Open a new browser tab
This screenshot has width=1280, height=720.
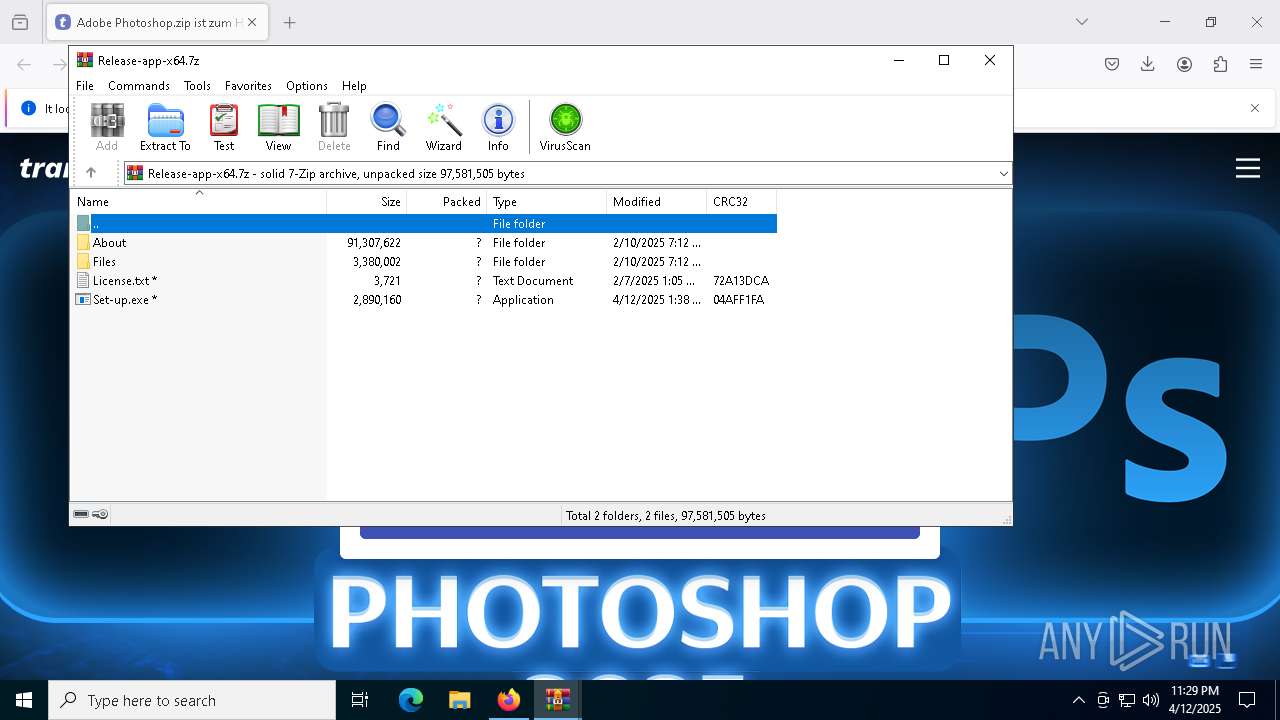coord(290,22)
